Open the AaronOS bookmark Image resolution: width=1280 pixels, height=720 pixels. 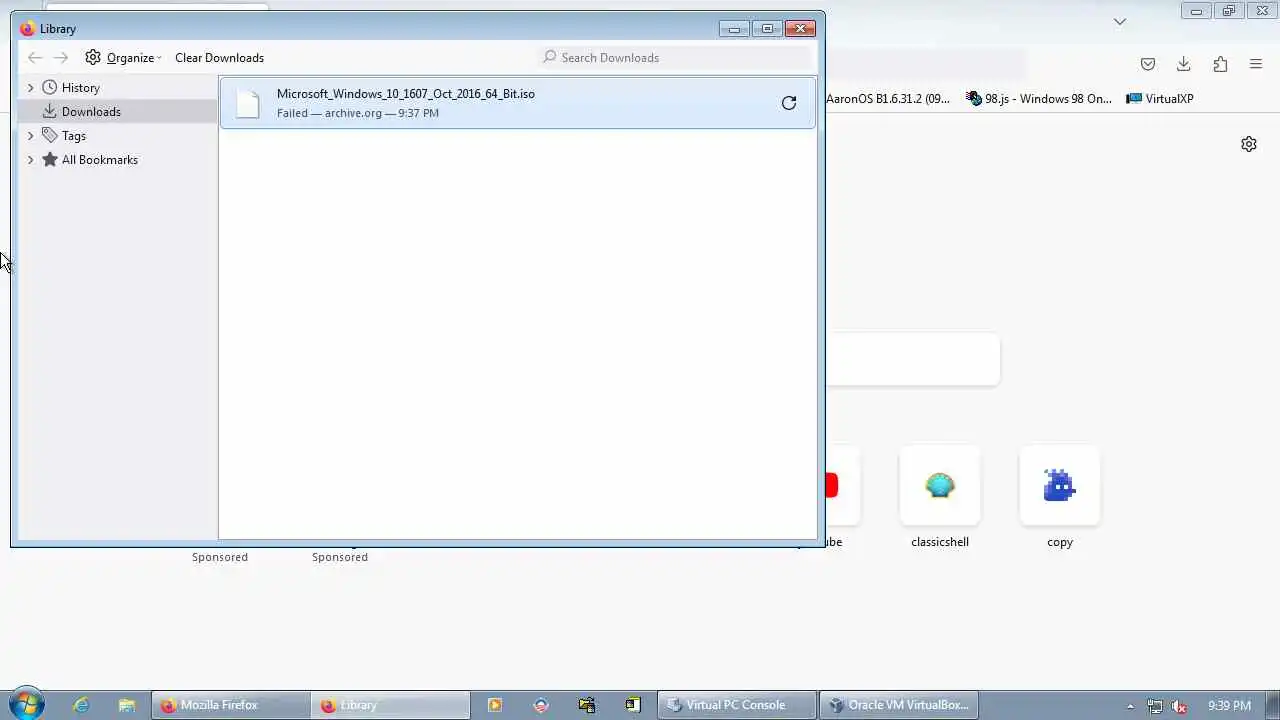pyautogui.click(x=888, y=99)
